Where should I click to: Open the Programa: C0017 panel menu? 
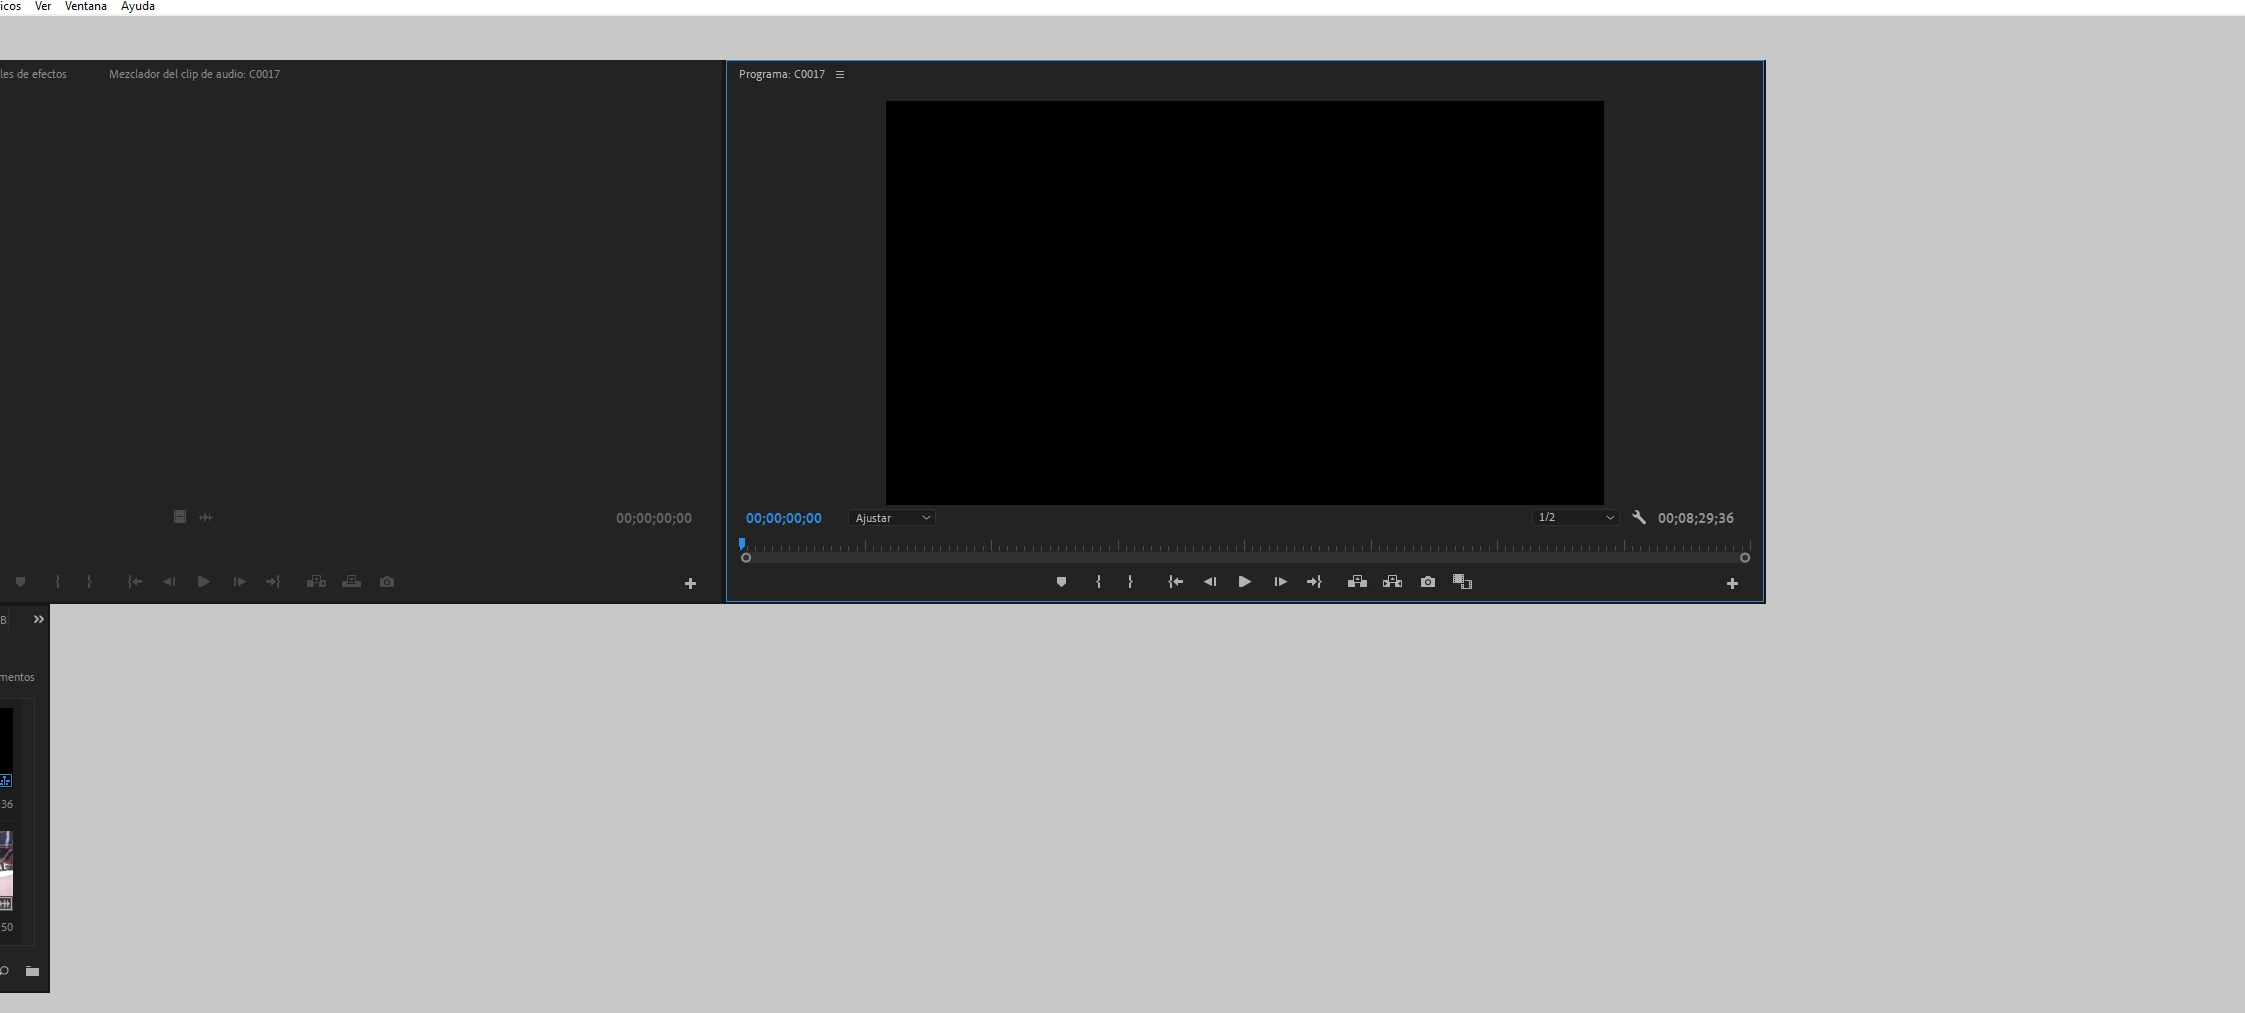coord(840,75)
